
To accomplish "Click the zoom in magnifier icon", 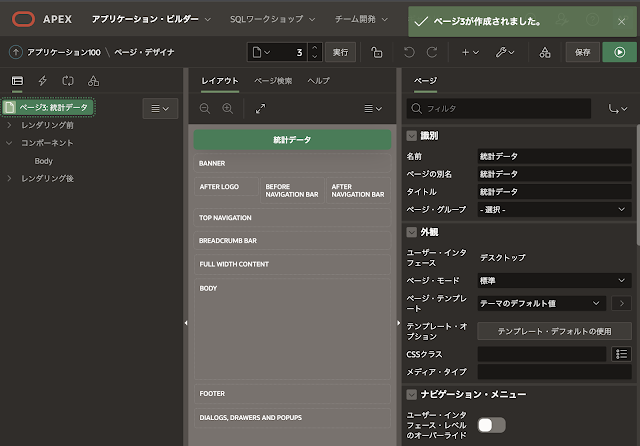I will point(227,109).
